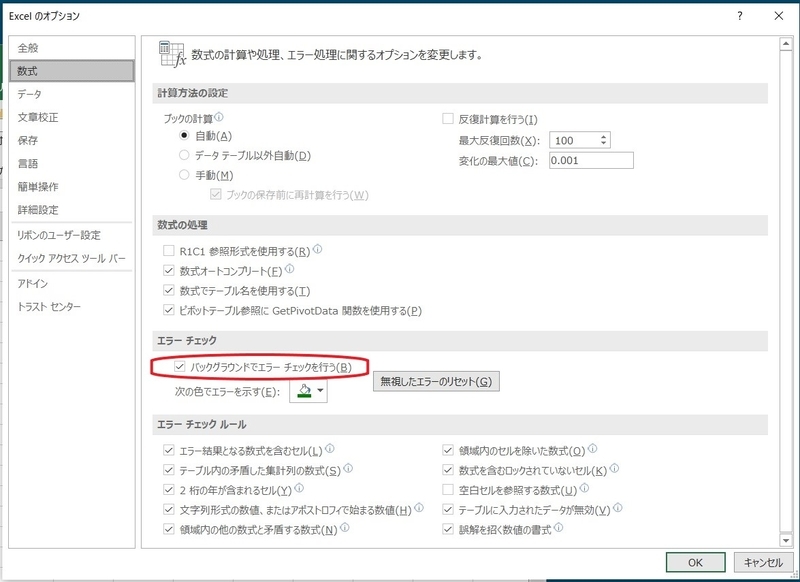
Task: Enable 反復計算を行う checkbox
Action: coord(448,119)
